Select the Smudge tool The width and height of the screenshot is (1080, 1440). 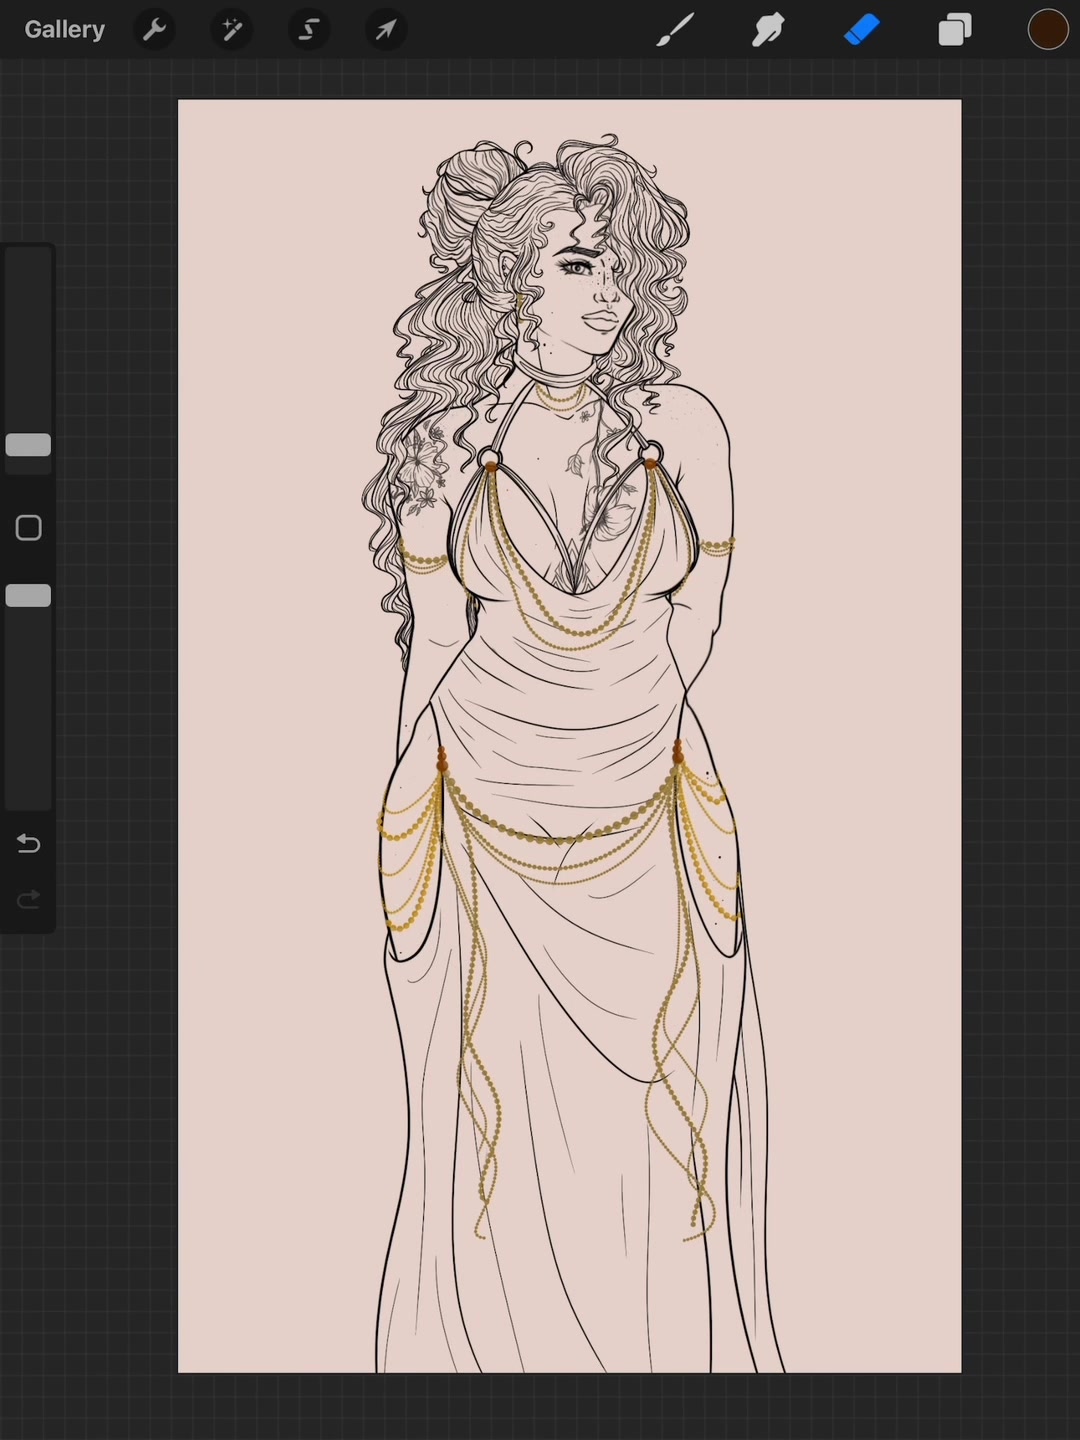click(x=768, y=30)
